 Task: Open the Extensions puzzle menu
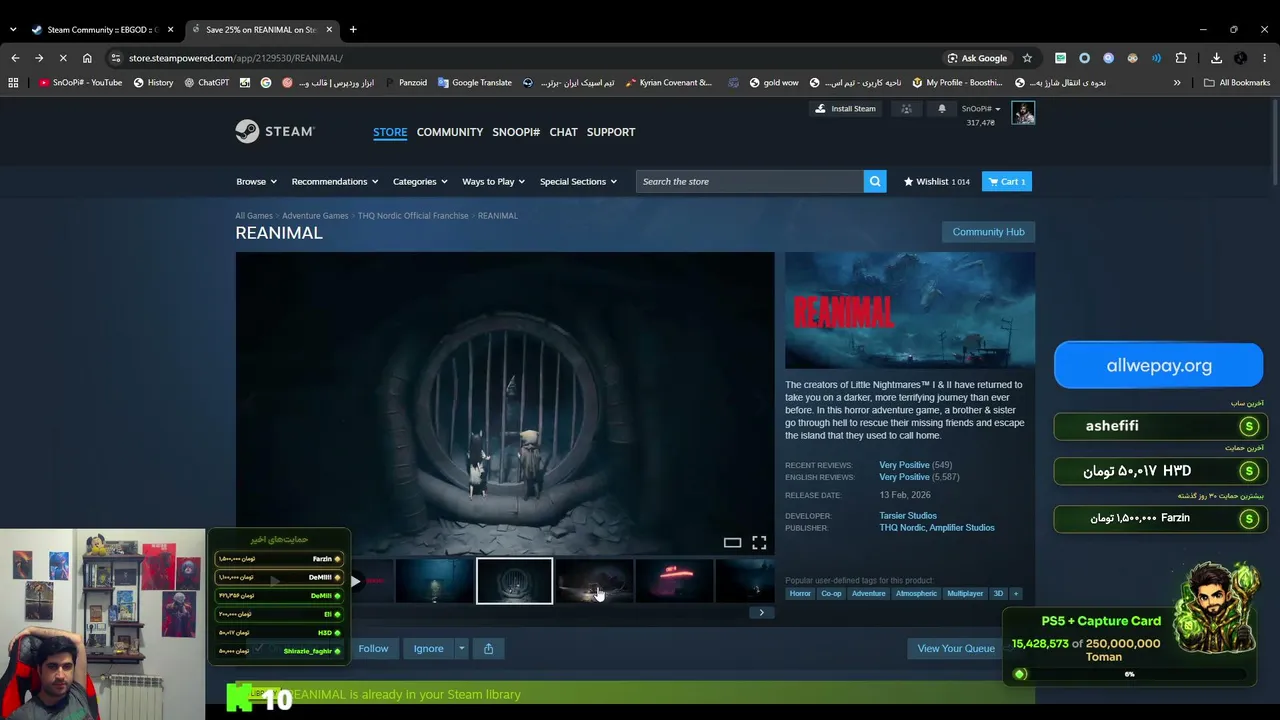tap(1181, 58)
